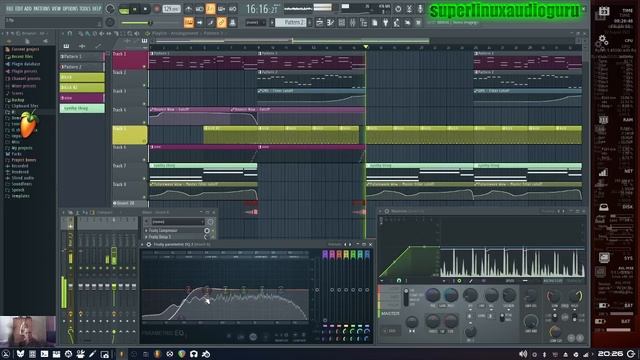Show patterns tab piano icon in picker
Image resolution: width=640 pixels, height=360 pixels.
pyautogui.click(x=66, y=46)
